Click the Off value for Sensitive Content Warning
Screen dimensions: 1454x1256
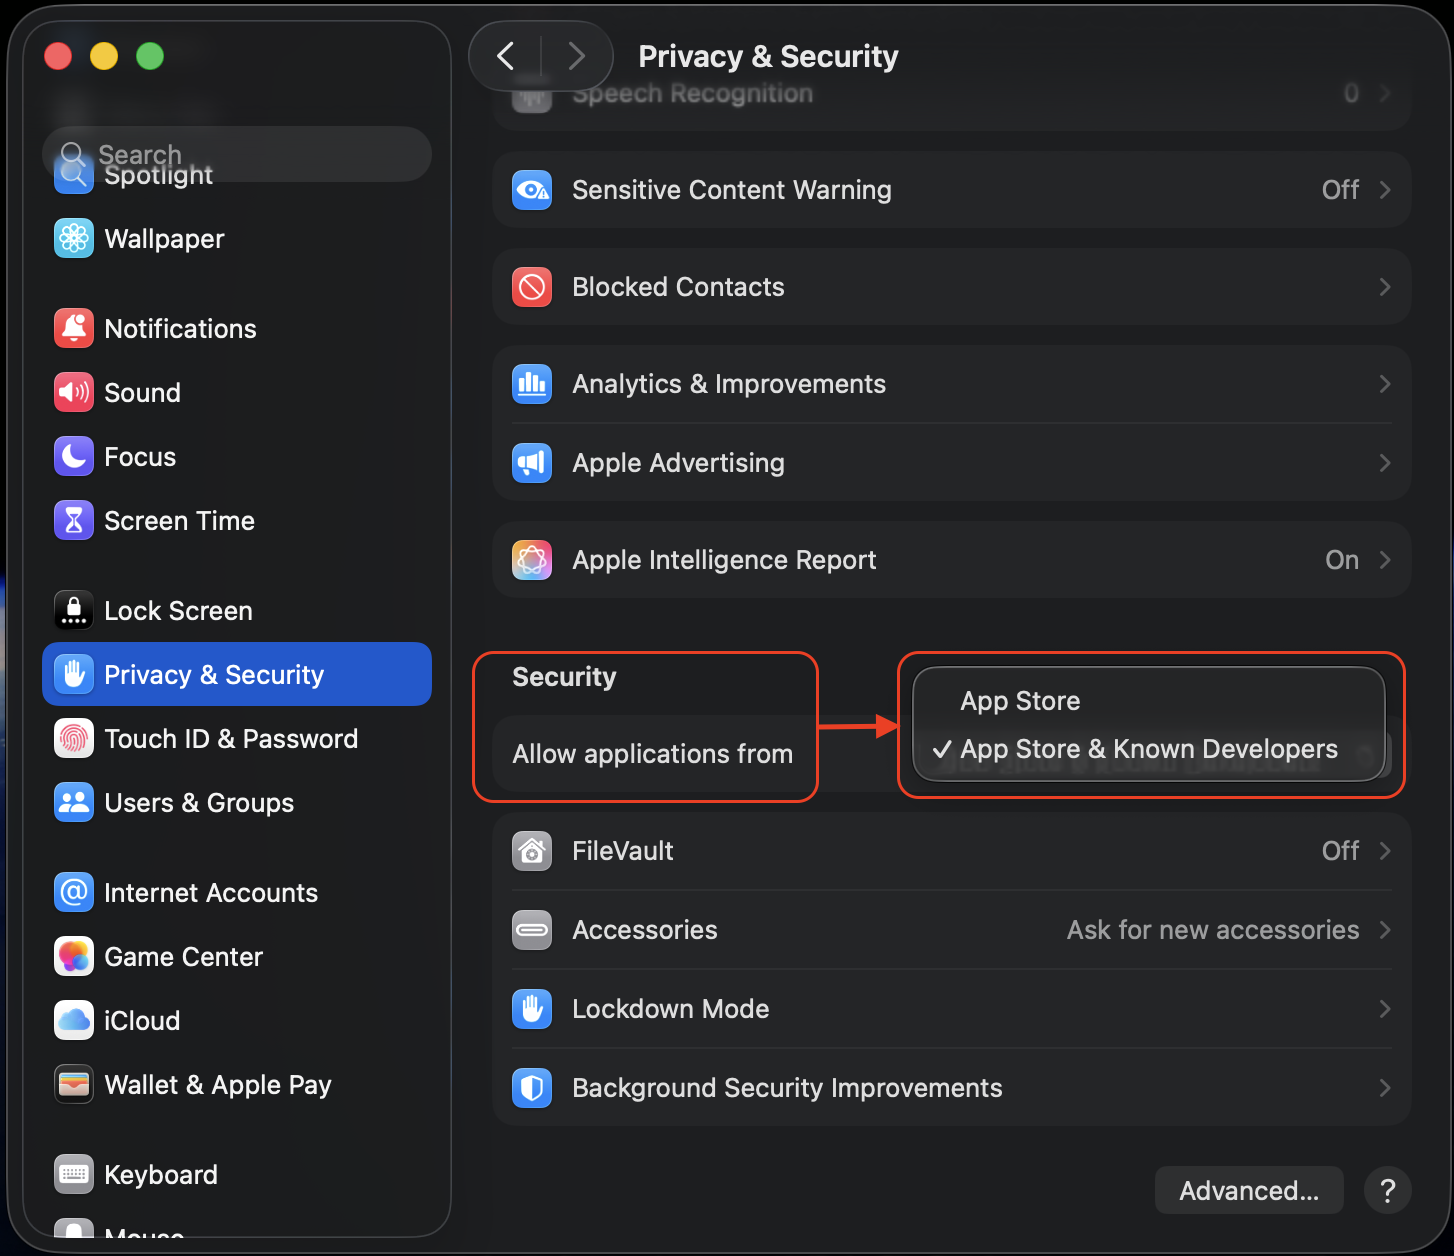1340,190
